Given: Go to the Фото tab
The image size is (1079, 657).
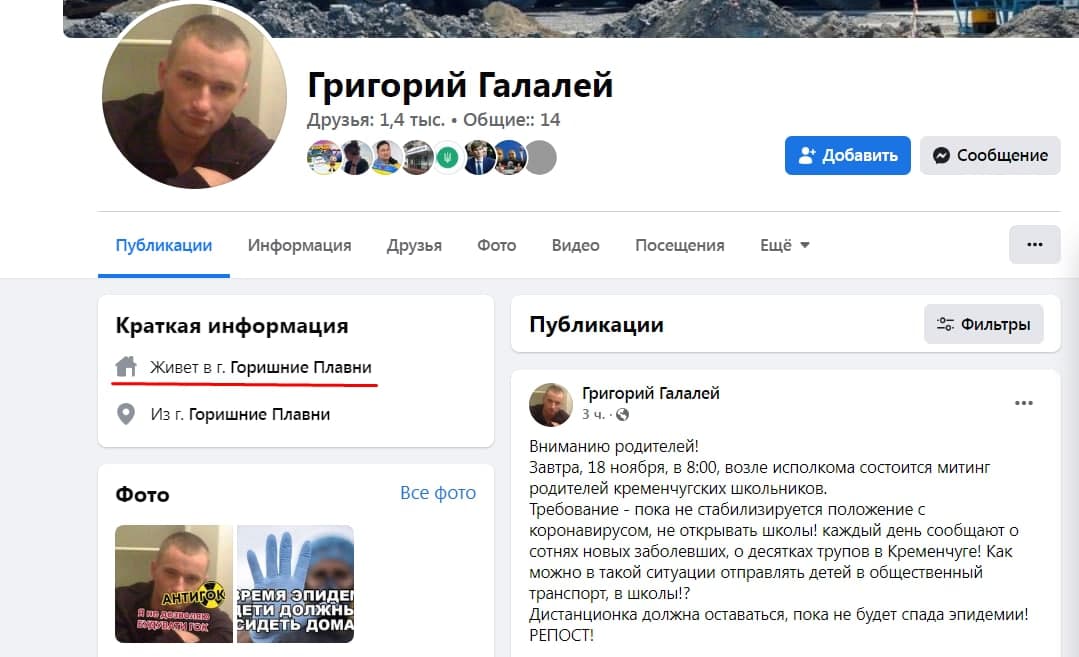Looking at the screenshot, I should [x=496, y=245].
